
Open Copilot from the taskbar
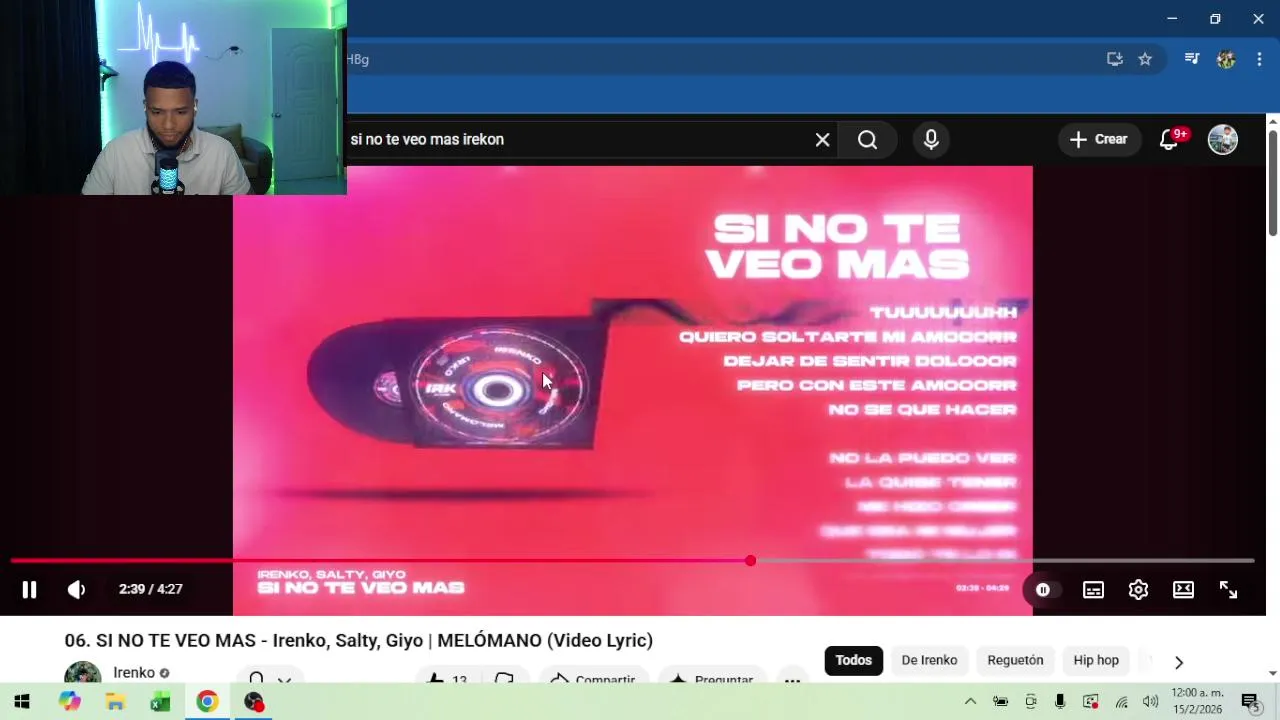tap(69, 702)
